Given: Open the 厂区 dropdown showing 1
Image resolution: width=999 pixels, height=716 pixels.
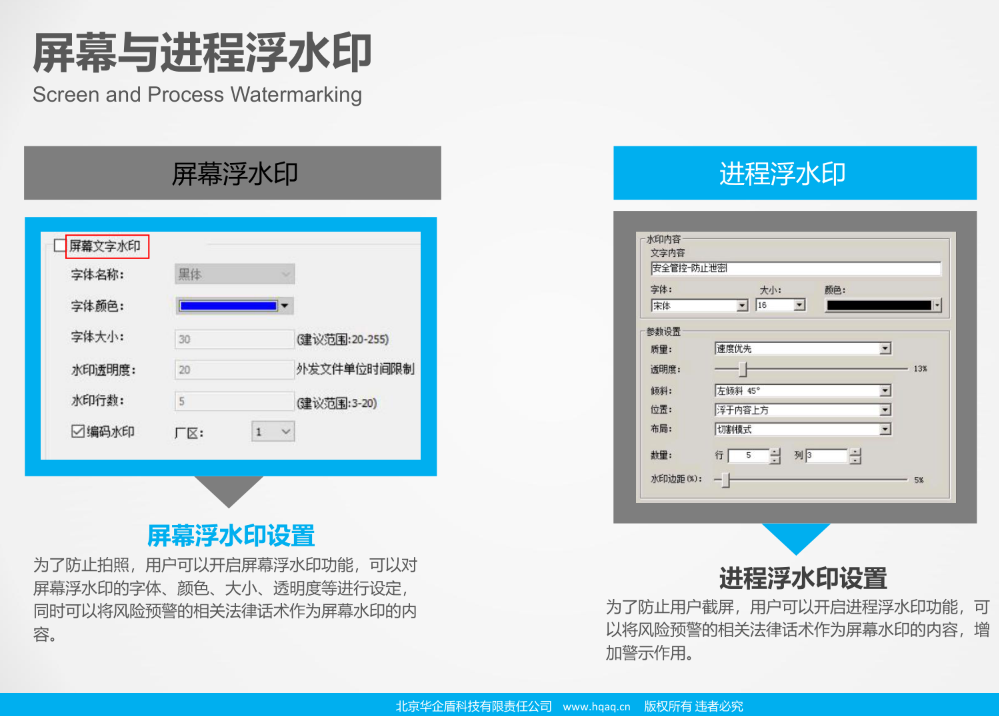Looking at the screenshot, I should click(273, 432).
